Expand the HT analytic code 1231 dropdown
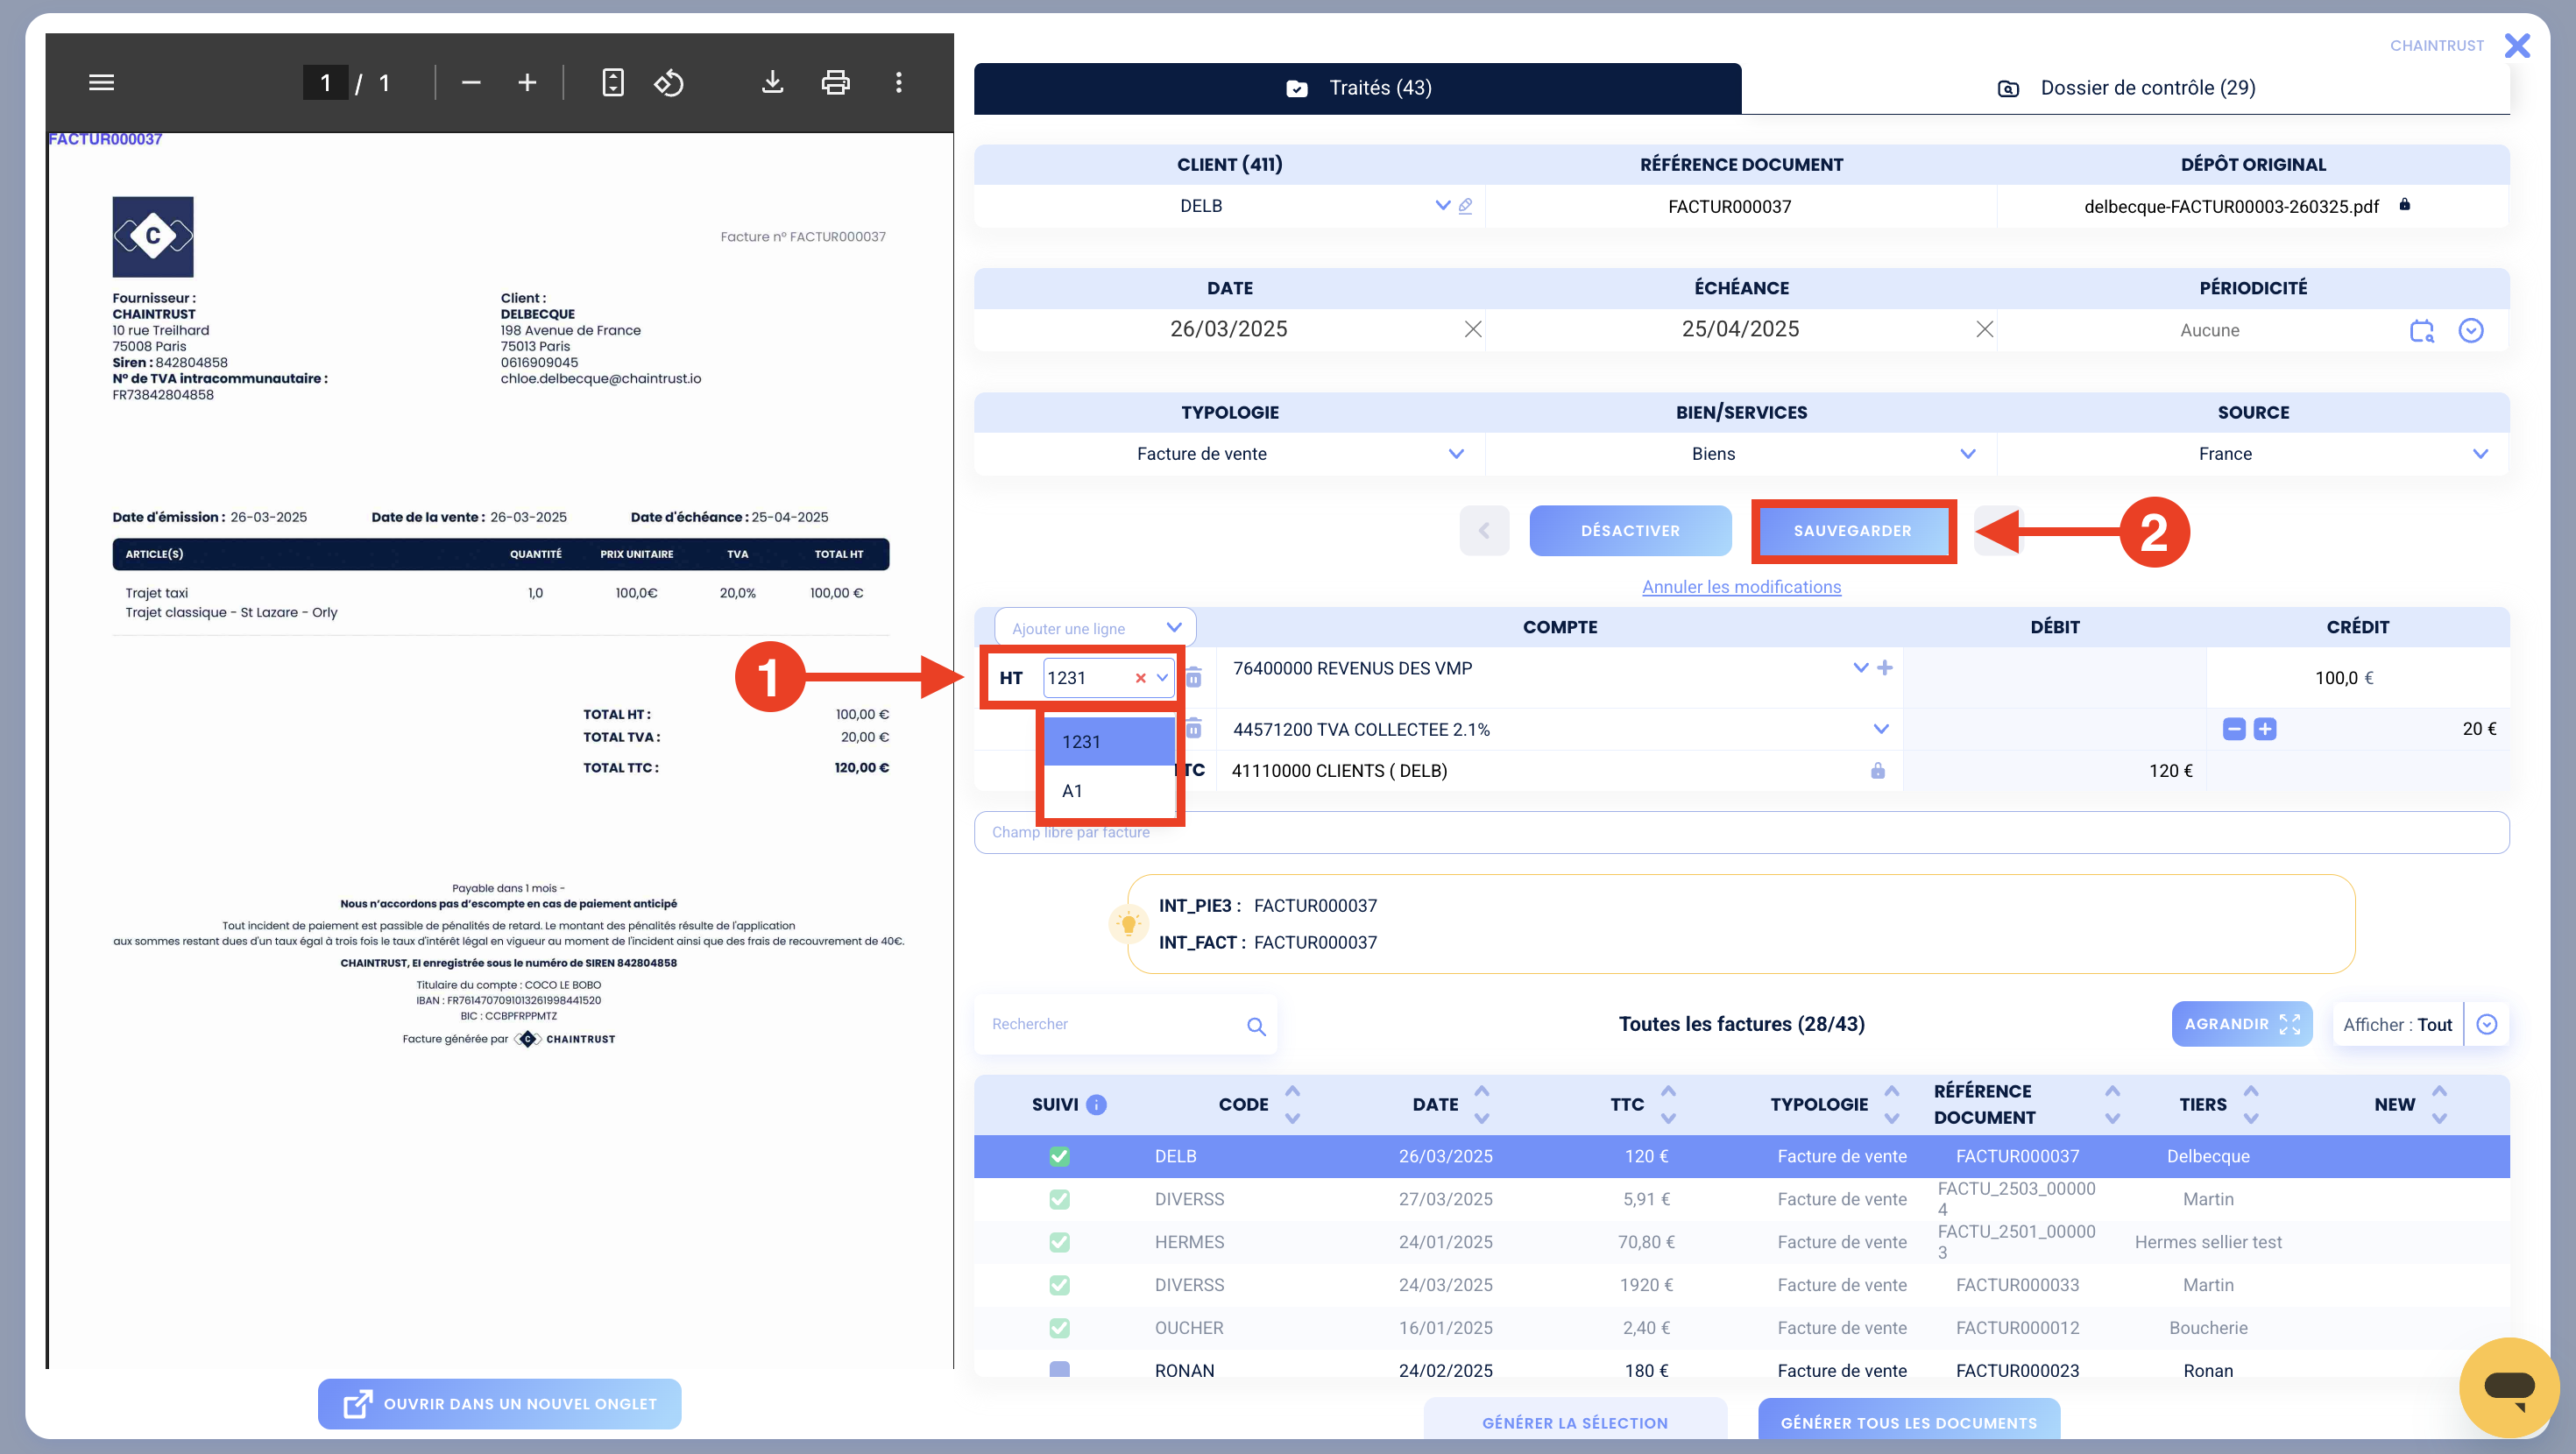Image resolution: width=2576 pixels, height=1454 pixels. point(1162,678)
